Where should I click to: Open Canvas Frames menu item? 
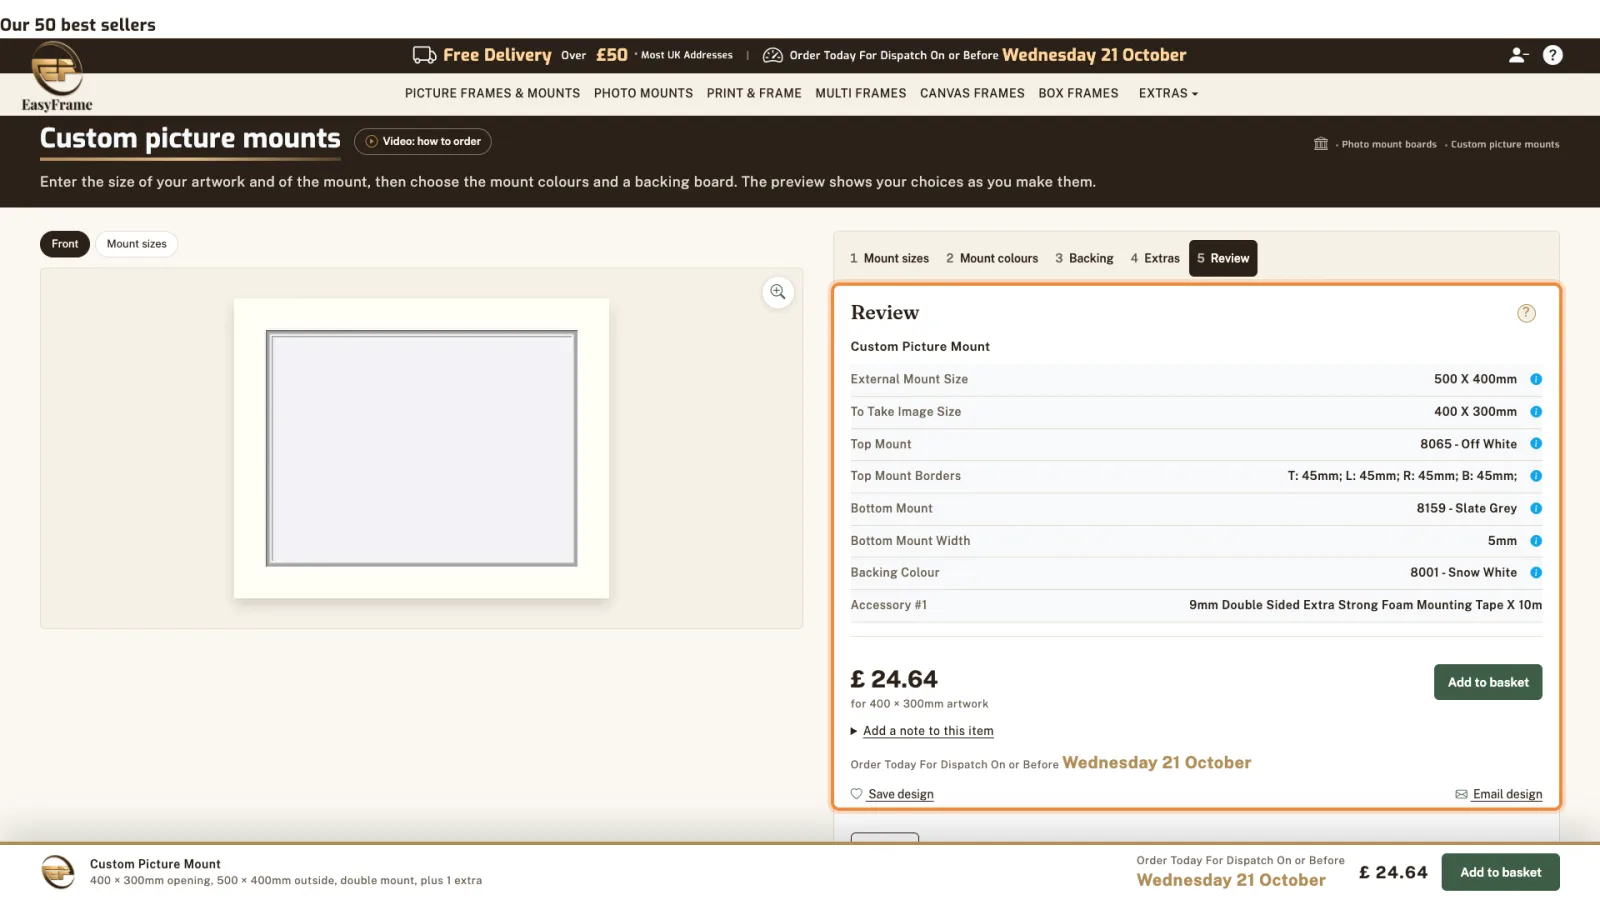coord(972,93)
